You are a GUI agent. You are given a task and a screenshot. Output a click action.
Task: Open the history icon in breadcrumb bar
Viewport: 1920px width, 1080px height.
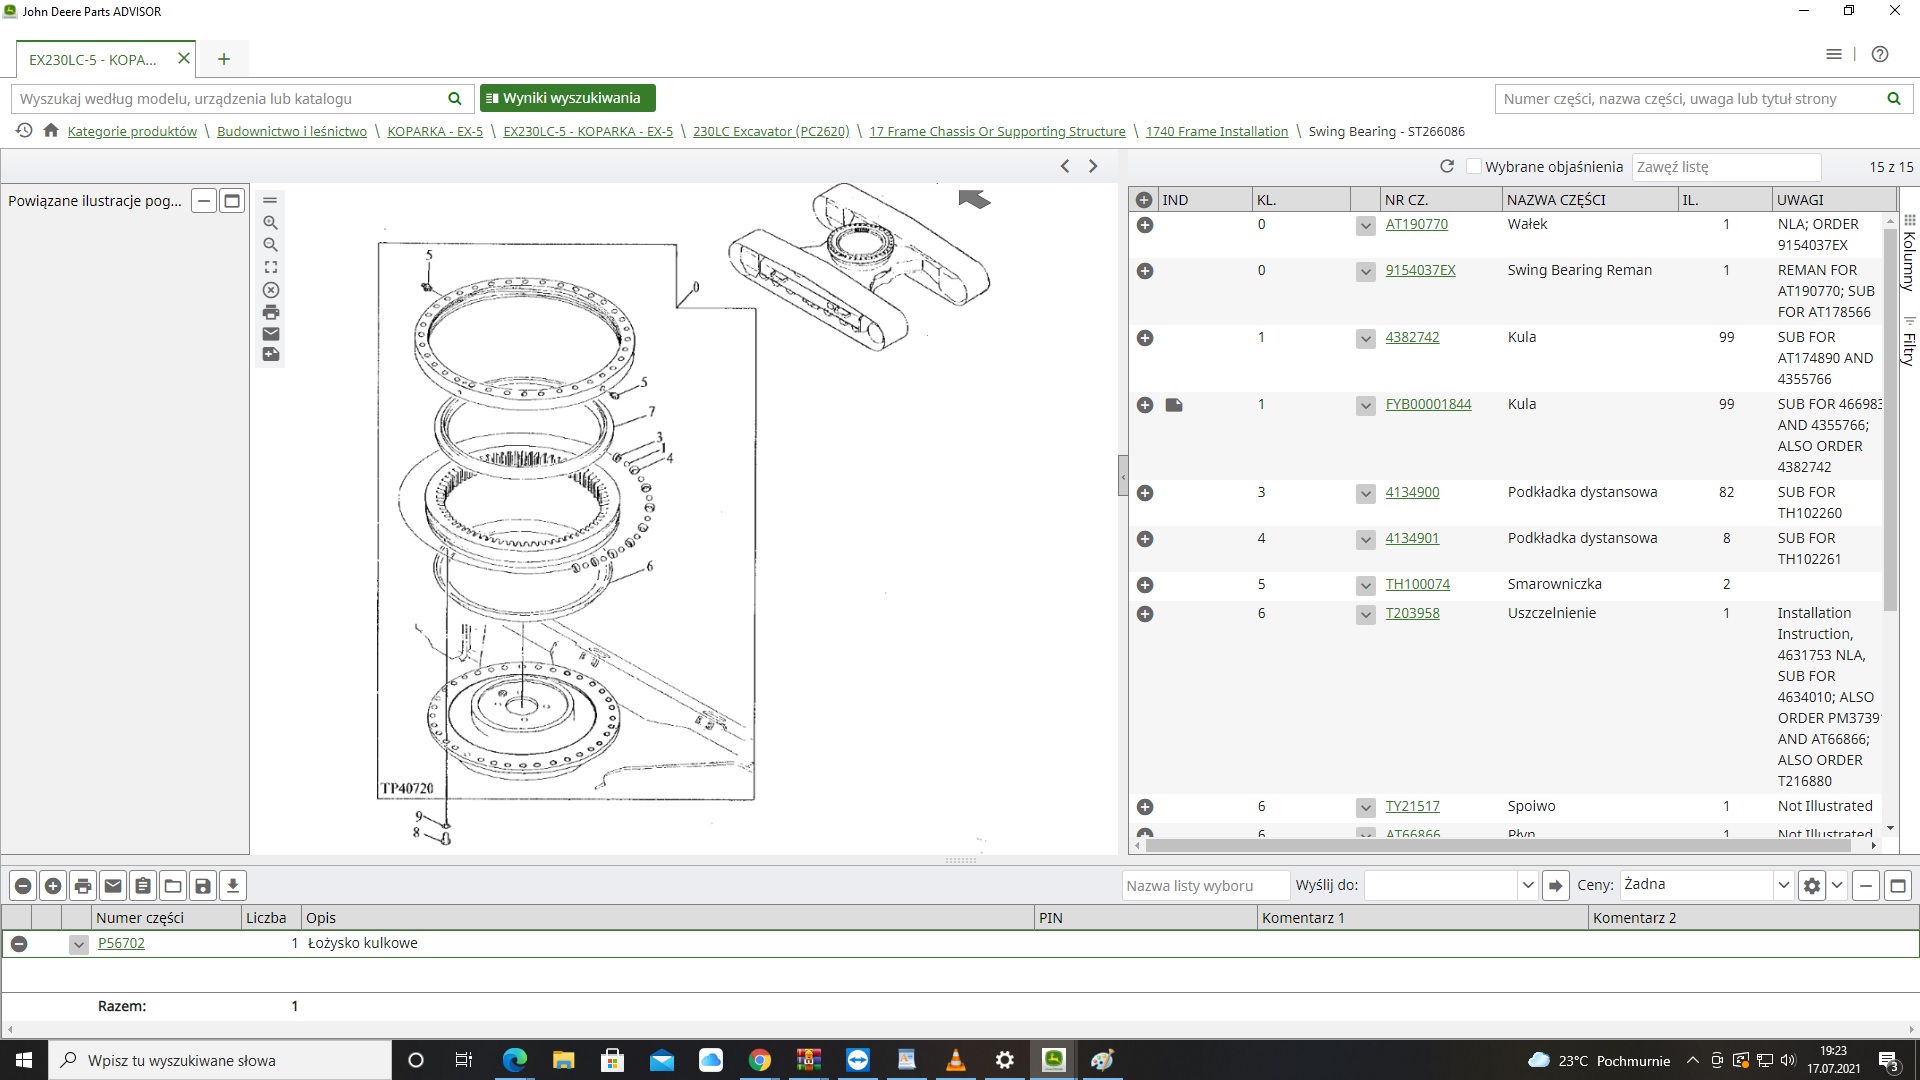(24, 131)
